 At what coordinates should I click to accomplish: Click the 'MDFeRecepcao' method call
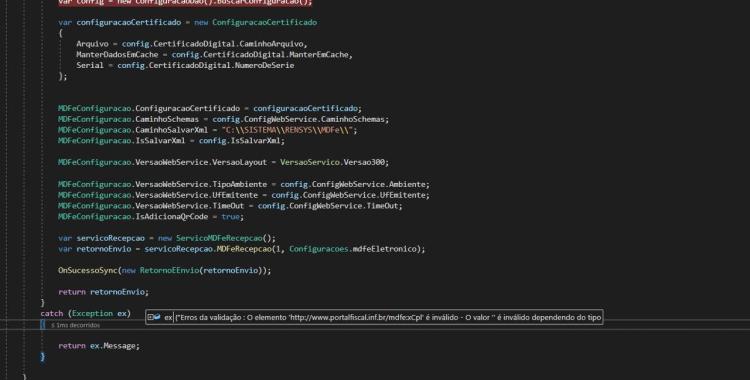click(x=244, y=249)
